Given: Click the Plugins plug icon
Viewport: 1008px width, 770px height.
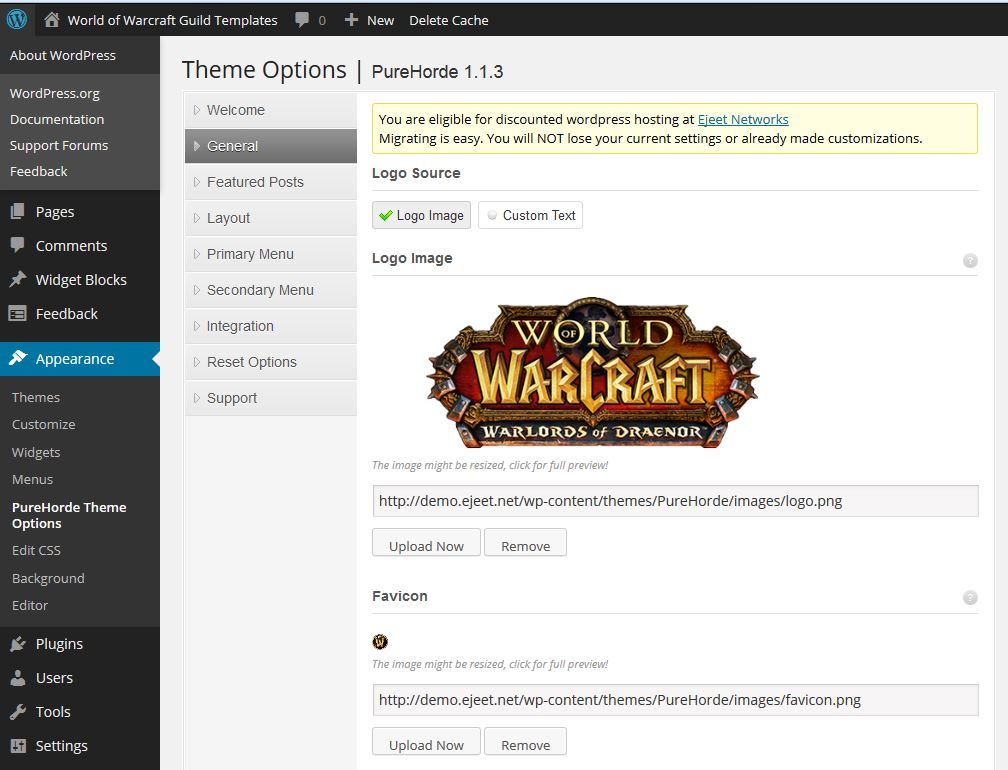Looking at the screenshot, I should coord(18,643).
